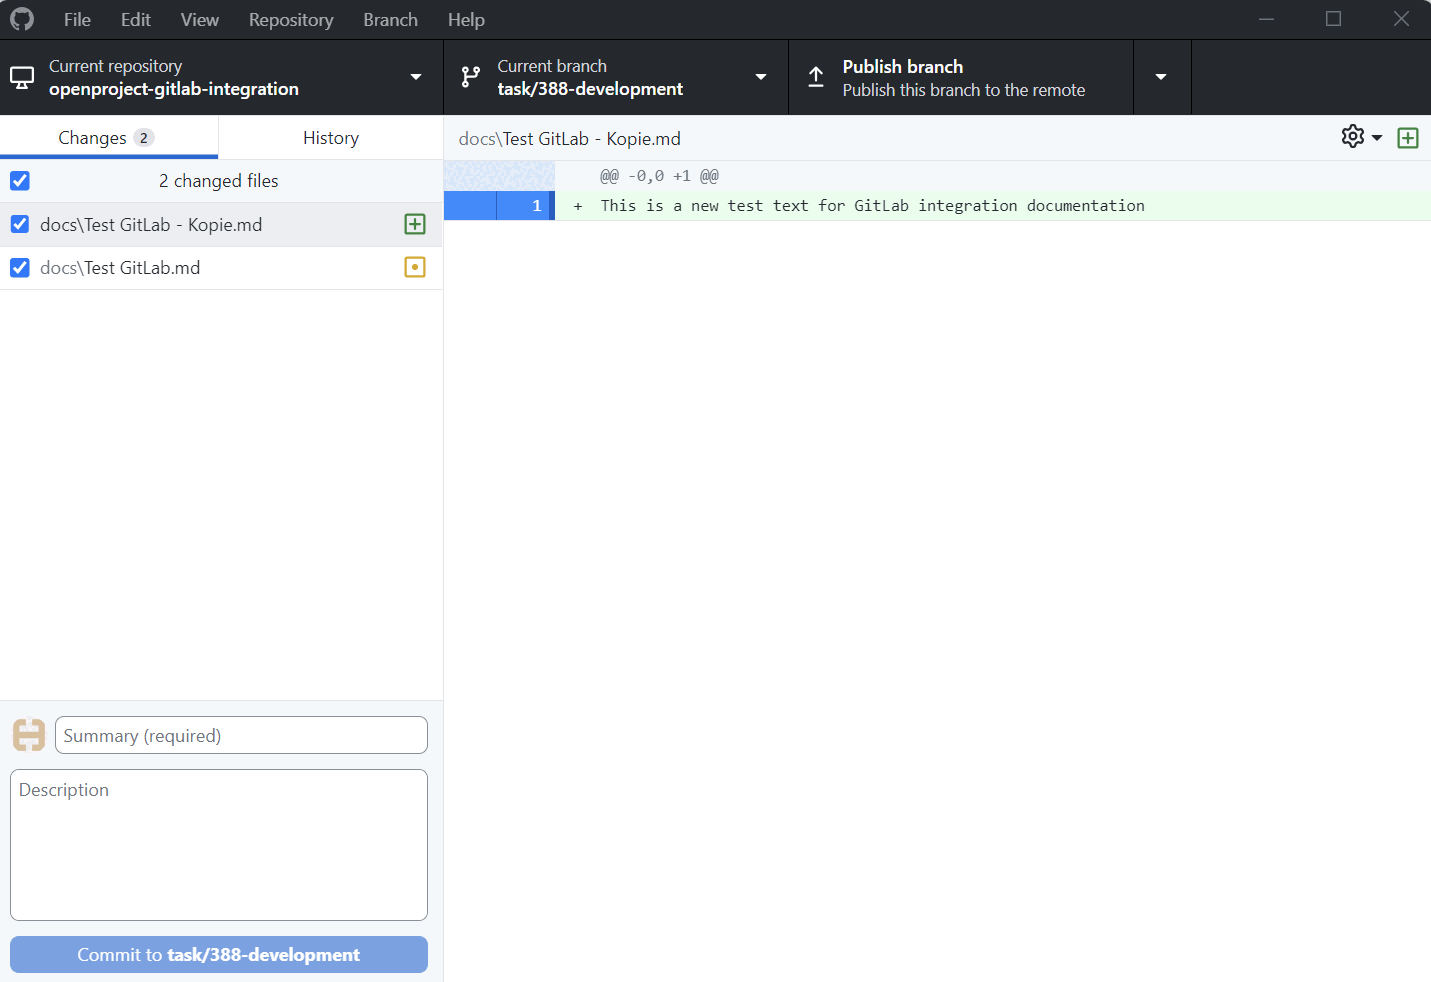
Task: Open the Current repository dropdown
Action: (x=416, y=77)
